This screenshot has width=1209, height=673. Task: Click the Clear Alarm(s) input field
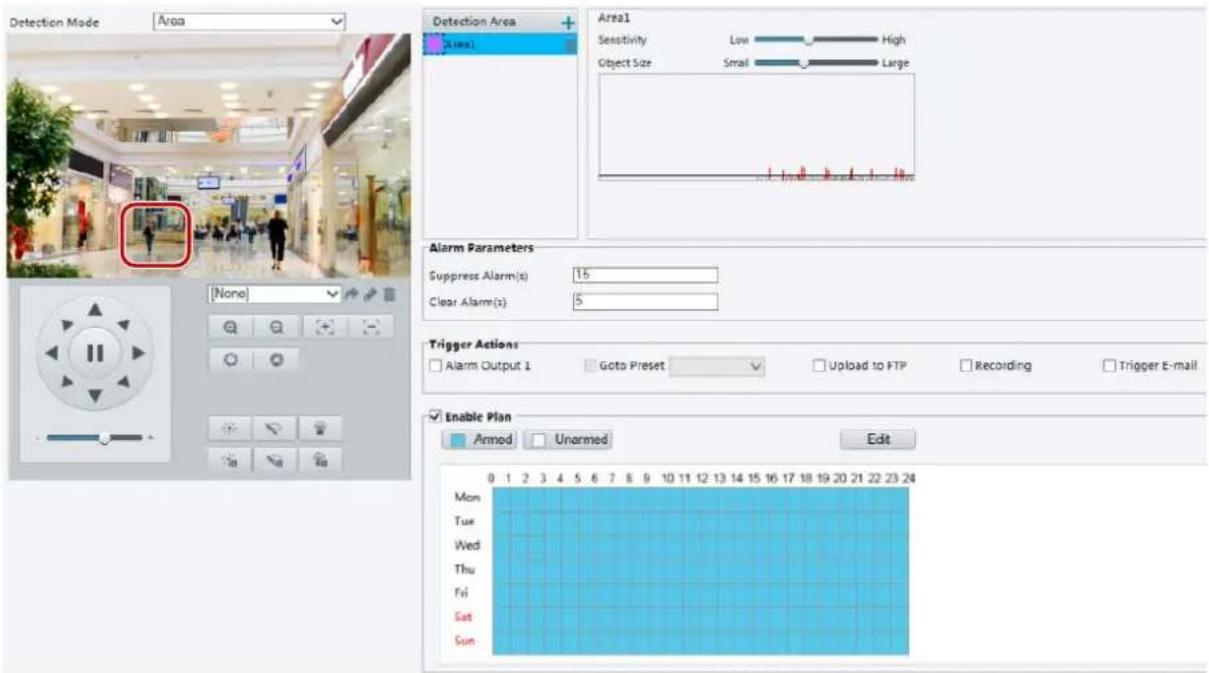[x=646, y=301]
